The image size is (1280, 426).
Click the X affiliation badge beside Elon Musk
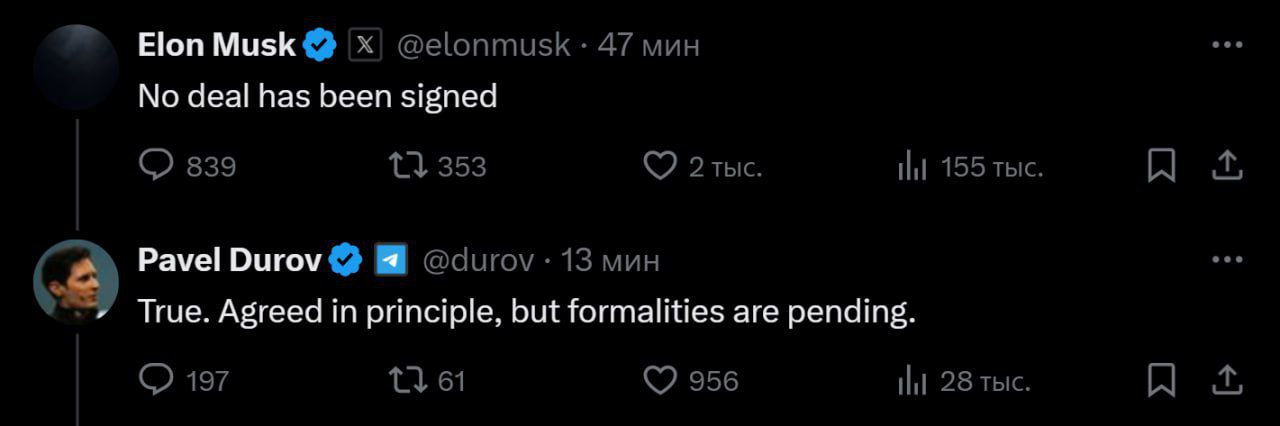pyautogui.click(x=365, y=45)
